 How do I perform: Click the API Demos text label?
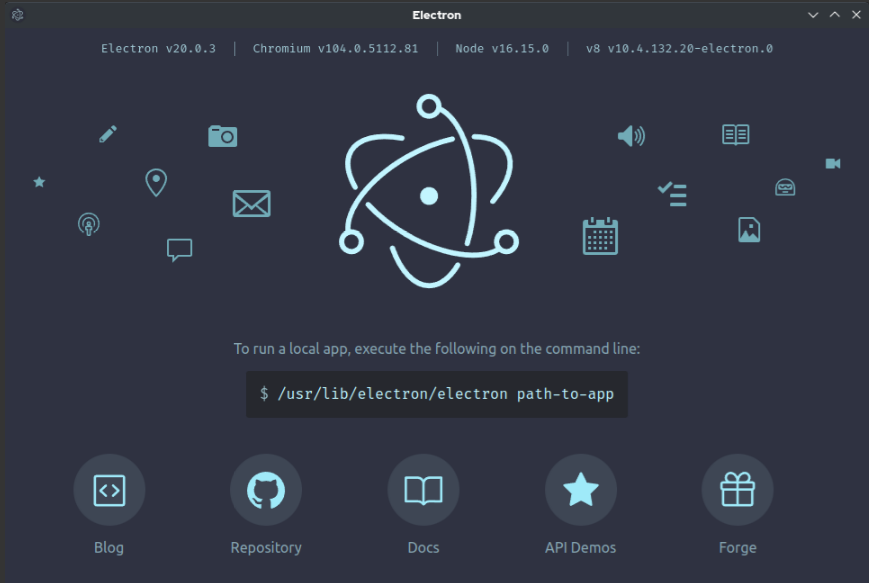coord(580,548)
